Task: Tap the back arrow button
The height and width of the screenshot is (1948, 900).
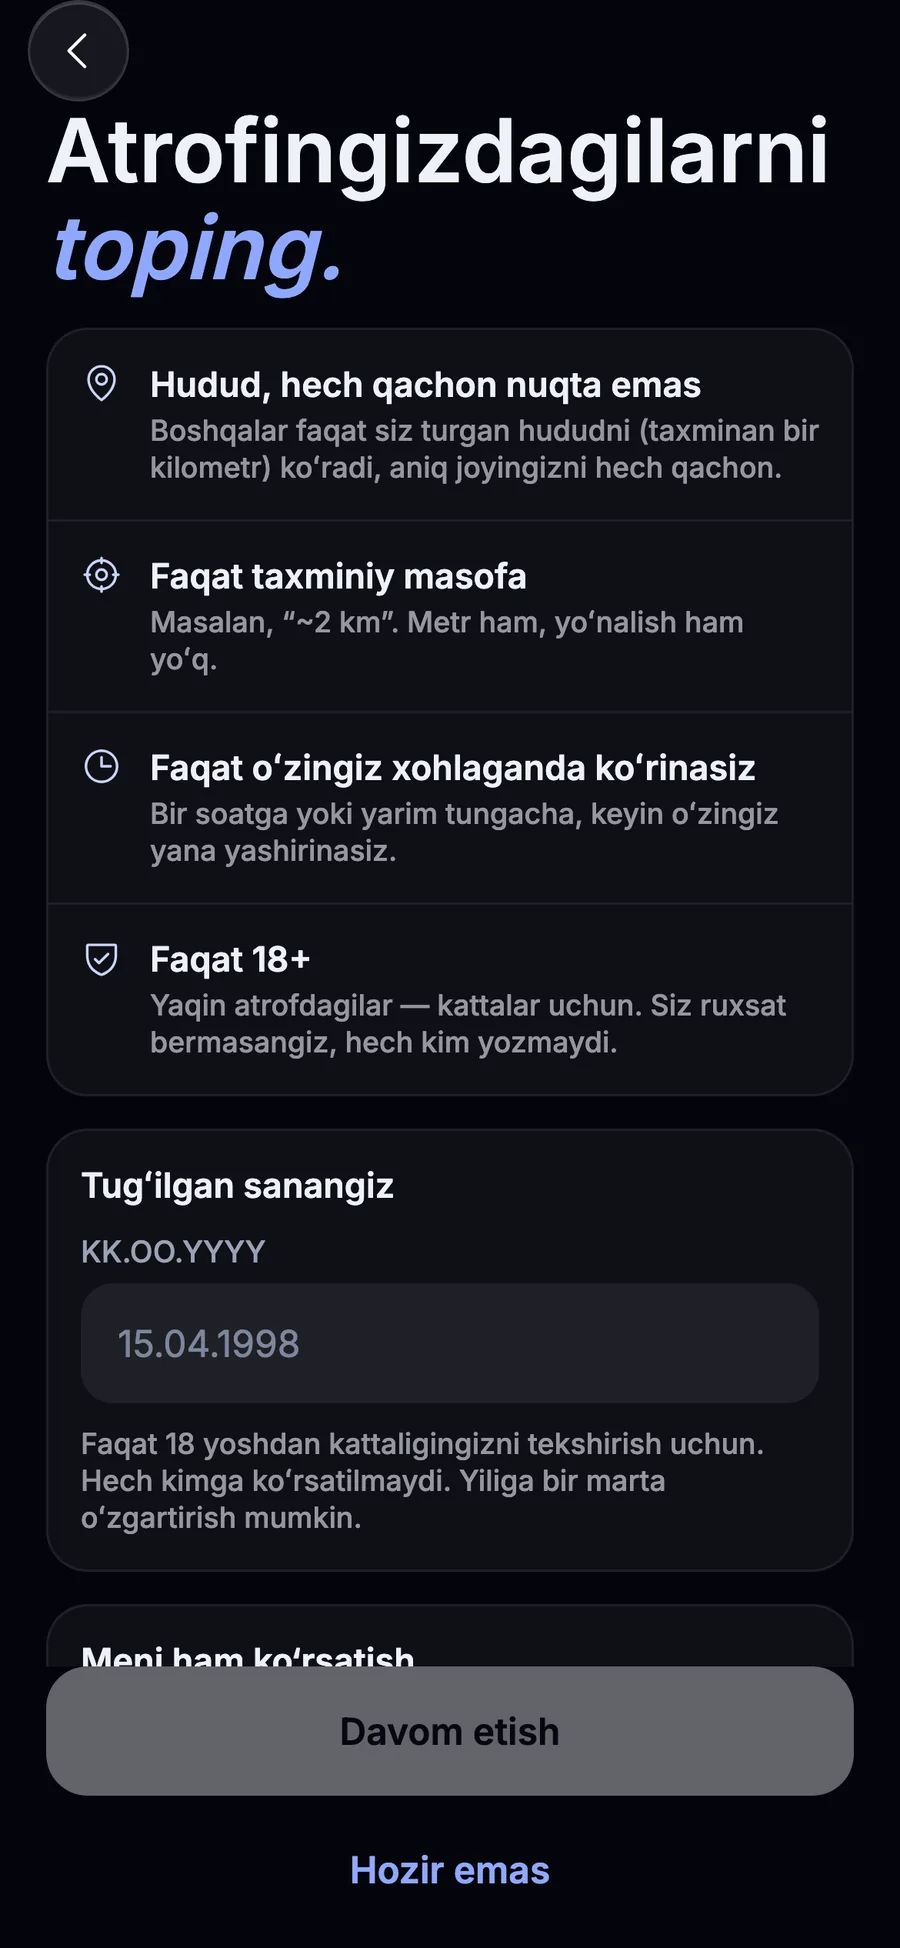Action: [x=78, y=51]
